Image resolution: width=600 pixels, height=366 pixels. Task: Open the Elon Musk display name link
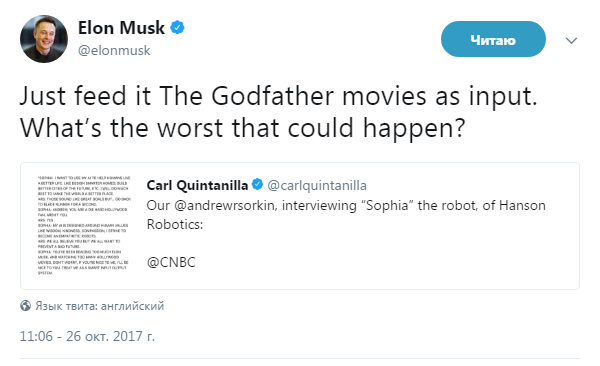121,28
